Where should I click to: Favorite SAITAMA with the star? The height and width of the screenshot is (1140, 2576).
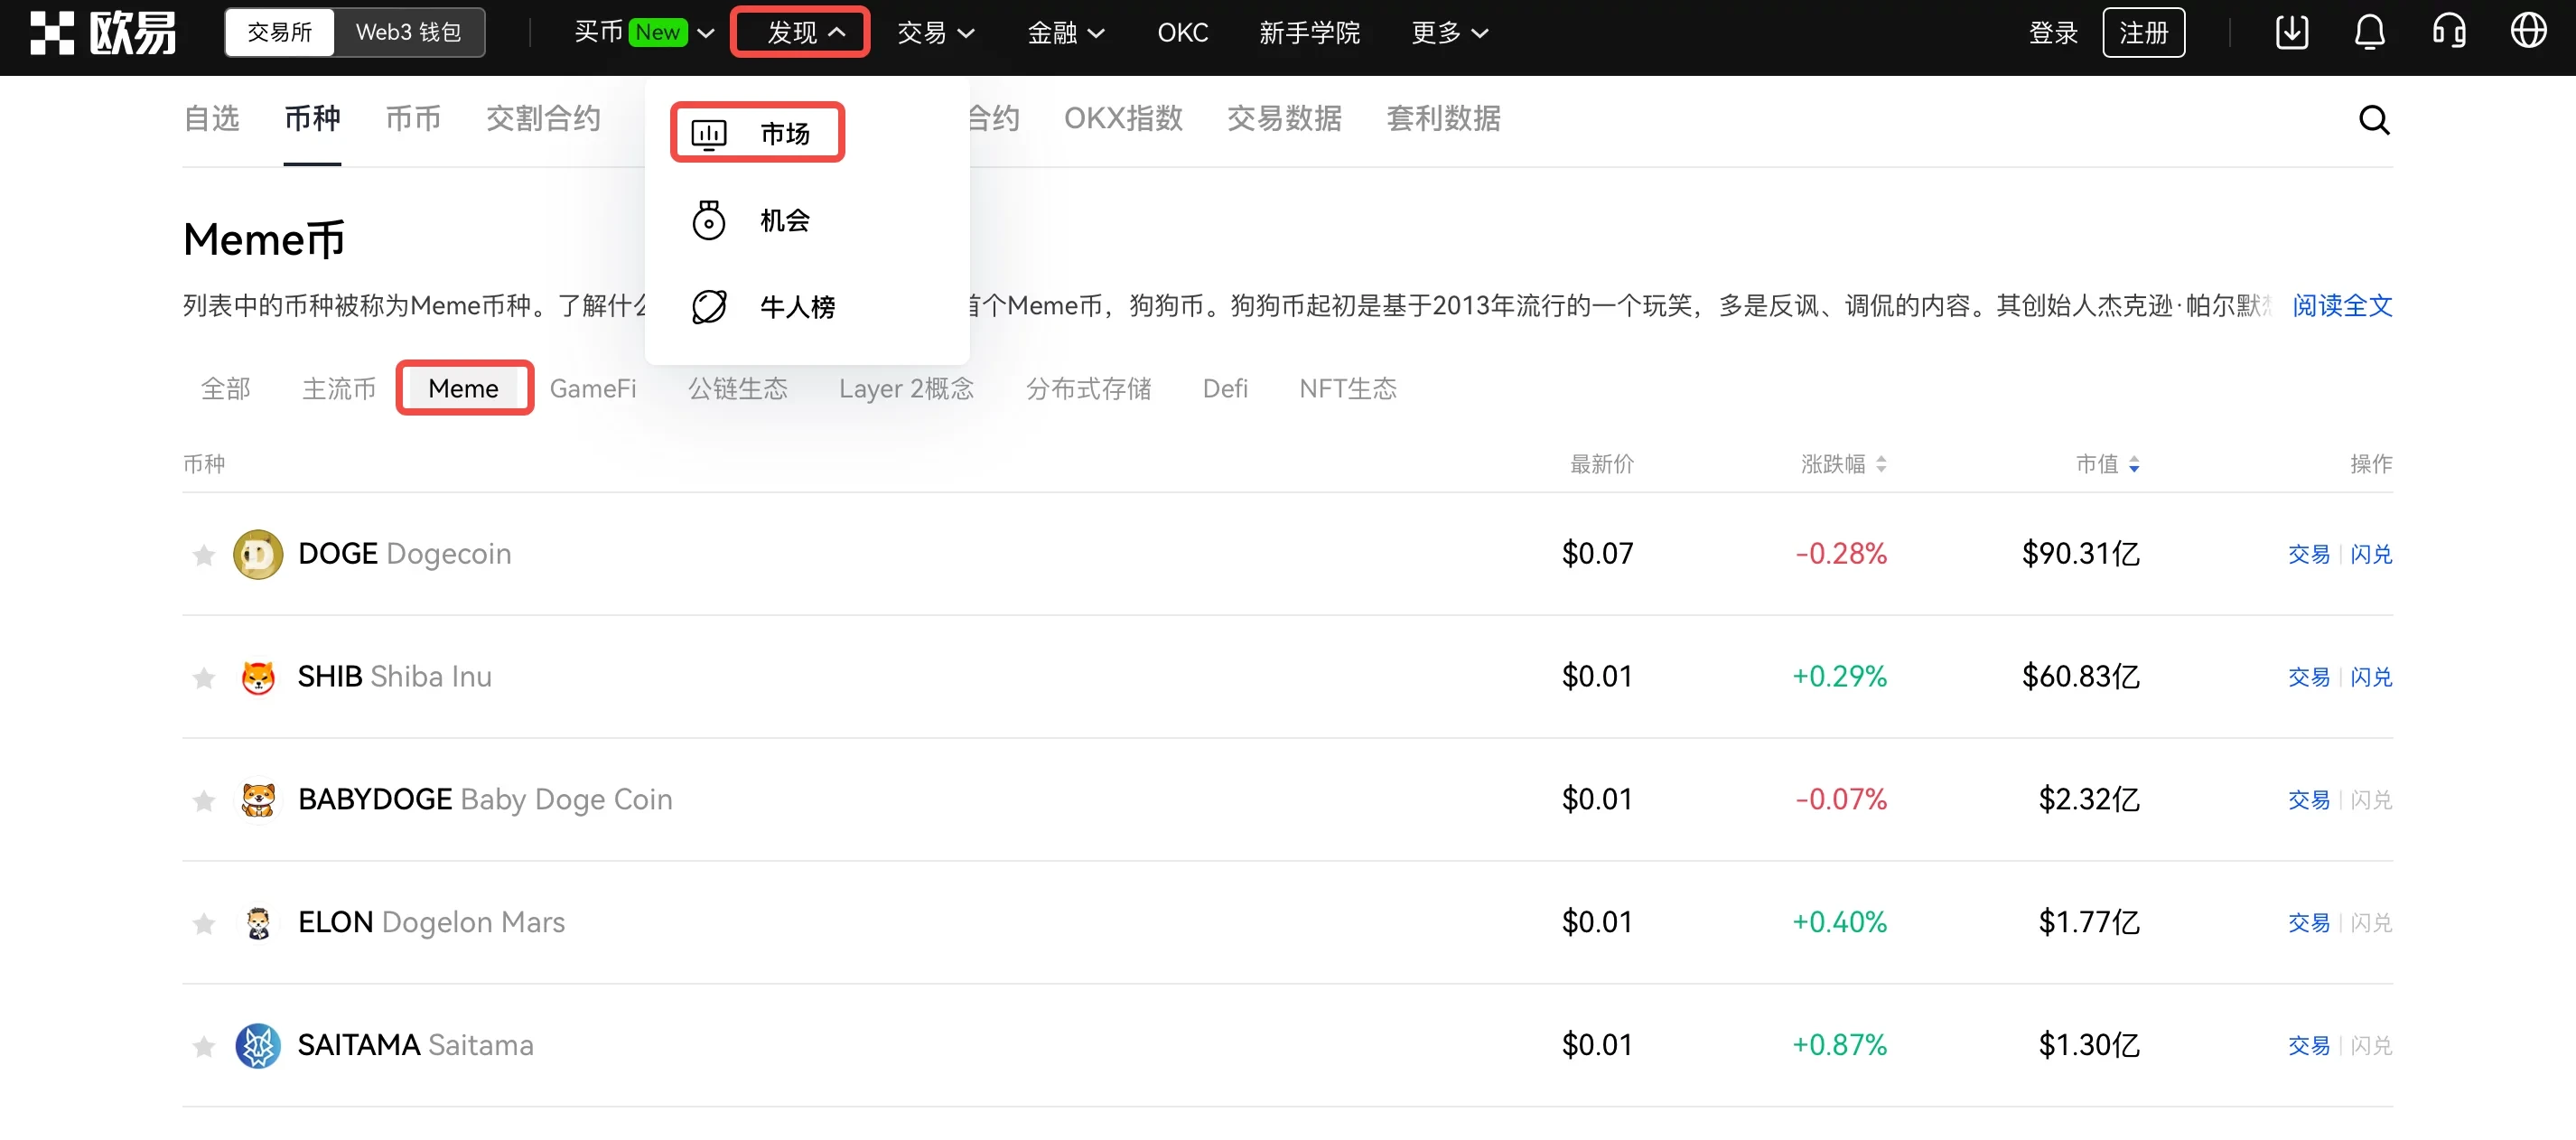[x=203, y=1047]
